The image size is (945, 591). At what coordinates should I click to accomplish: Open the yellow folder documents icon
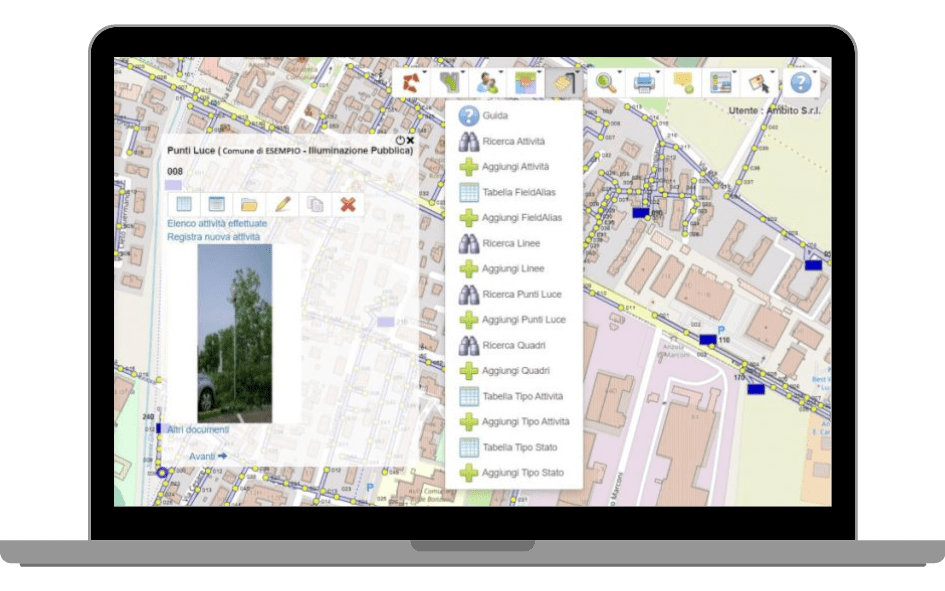point(249,204)
